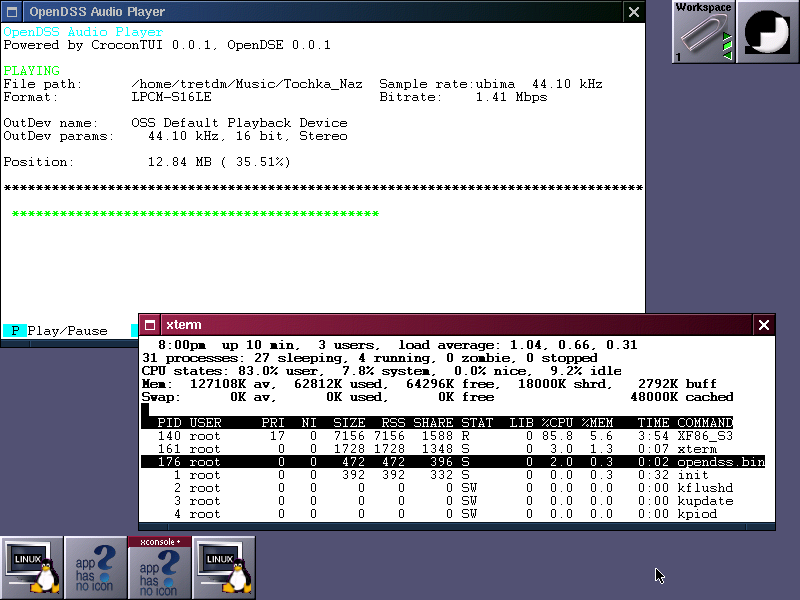
Task: Miniaturize the OpenDSS Audio Player window
Action: (12, 12)
